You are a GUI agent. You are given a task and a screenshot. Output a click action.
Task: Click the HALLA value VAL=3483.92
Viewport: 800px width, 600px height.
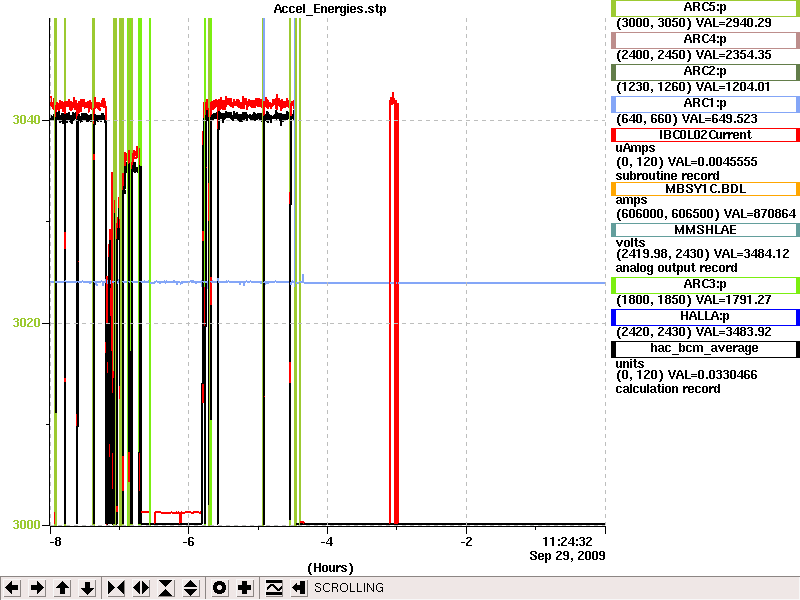pyautogui.click(x=734, y=332)
